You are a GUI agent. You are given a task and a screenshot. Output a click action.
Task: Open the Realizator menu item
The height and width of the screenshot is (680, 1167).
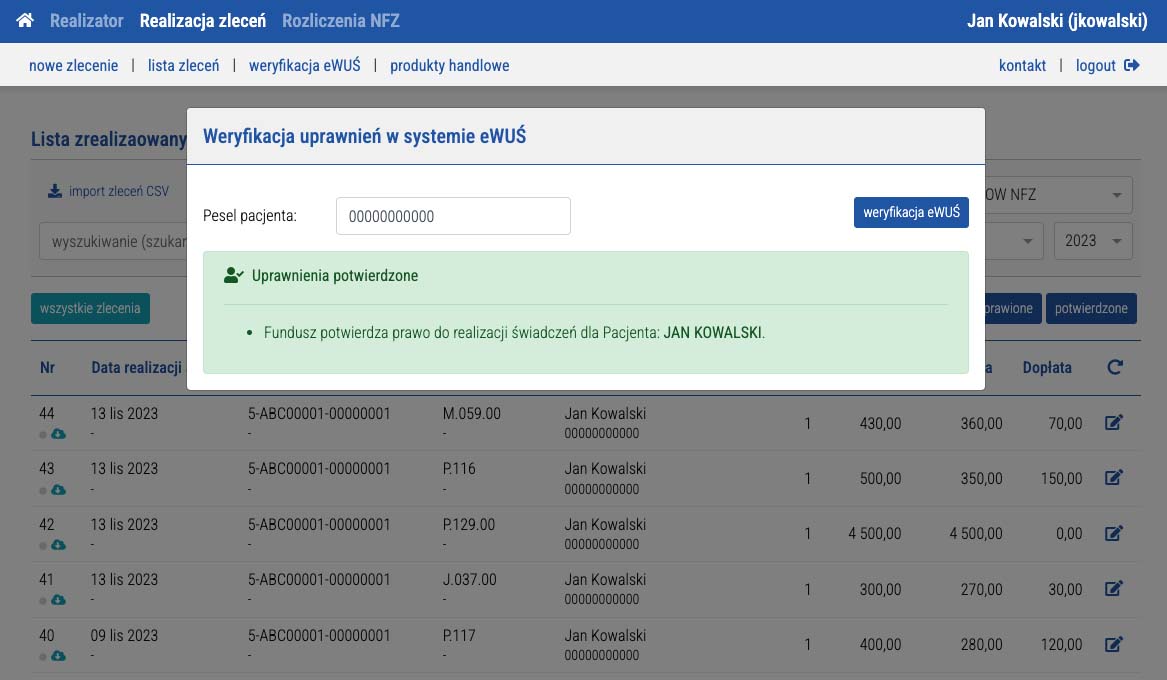point(87,21)
